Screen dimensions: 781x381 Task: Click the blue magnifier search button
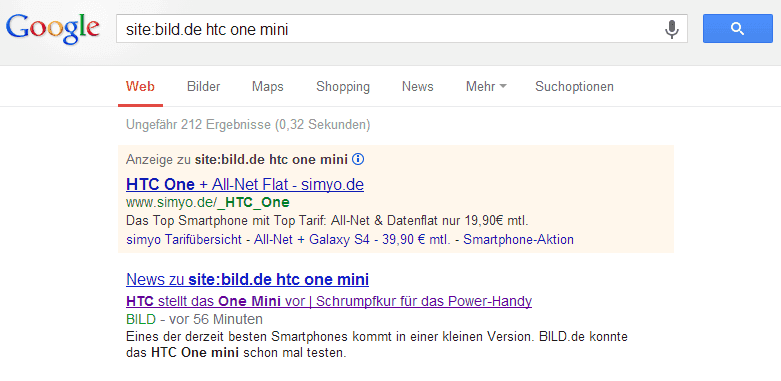click(738, 29)
